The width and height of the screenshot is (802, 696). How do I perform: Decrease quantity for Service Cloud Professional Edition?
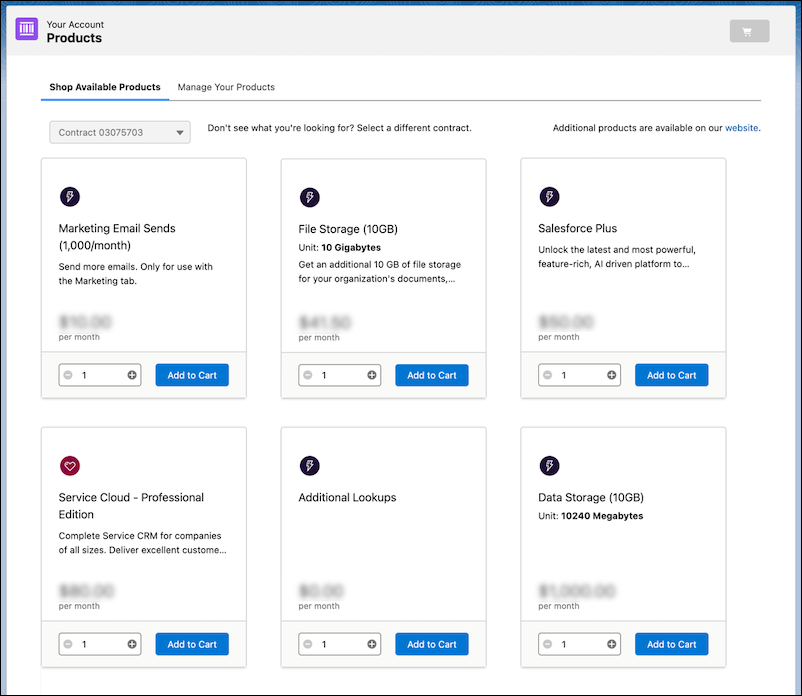[68, 644]
